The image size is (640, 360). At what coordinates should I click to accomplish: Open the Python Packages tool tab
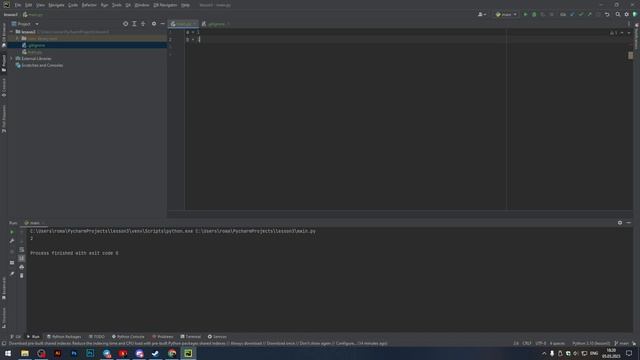coord(64,337)
